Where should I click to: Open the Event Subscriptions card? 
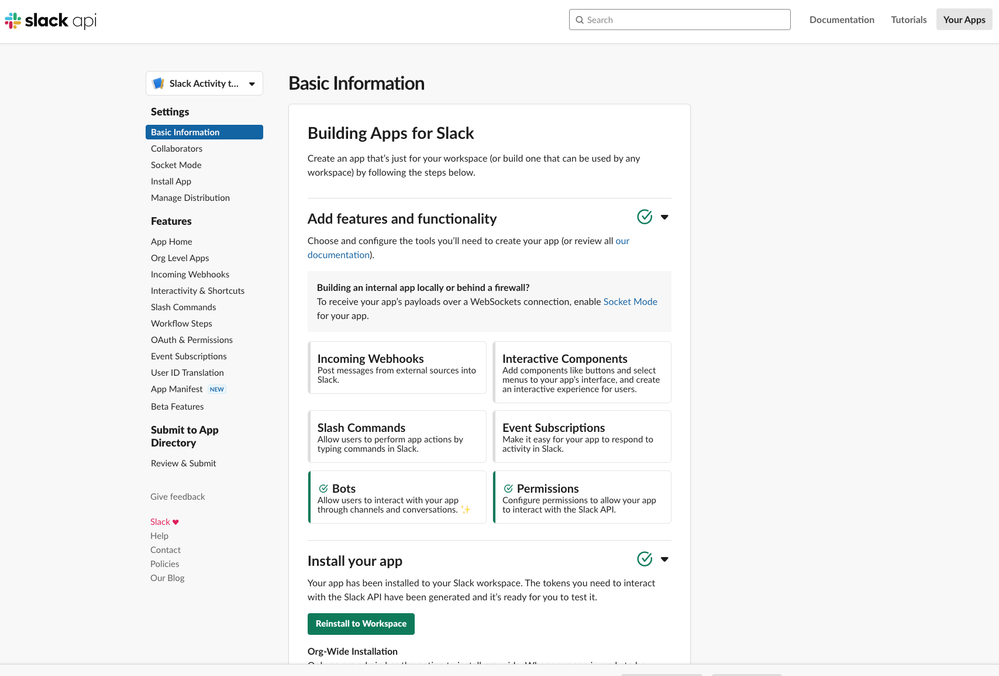click(x=582, y=436)
